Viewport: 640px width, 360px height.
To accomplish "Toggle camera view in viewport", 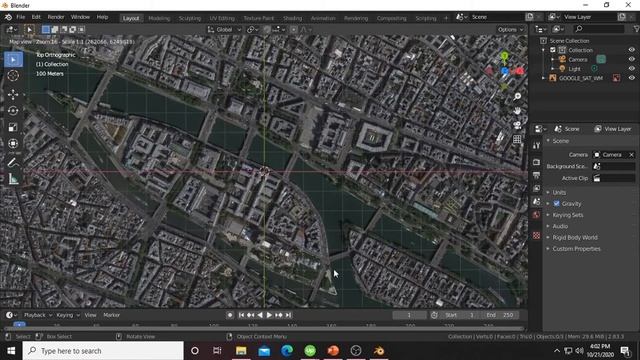I will pyautogui.click(x=517, y=125).
